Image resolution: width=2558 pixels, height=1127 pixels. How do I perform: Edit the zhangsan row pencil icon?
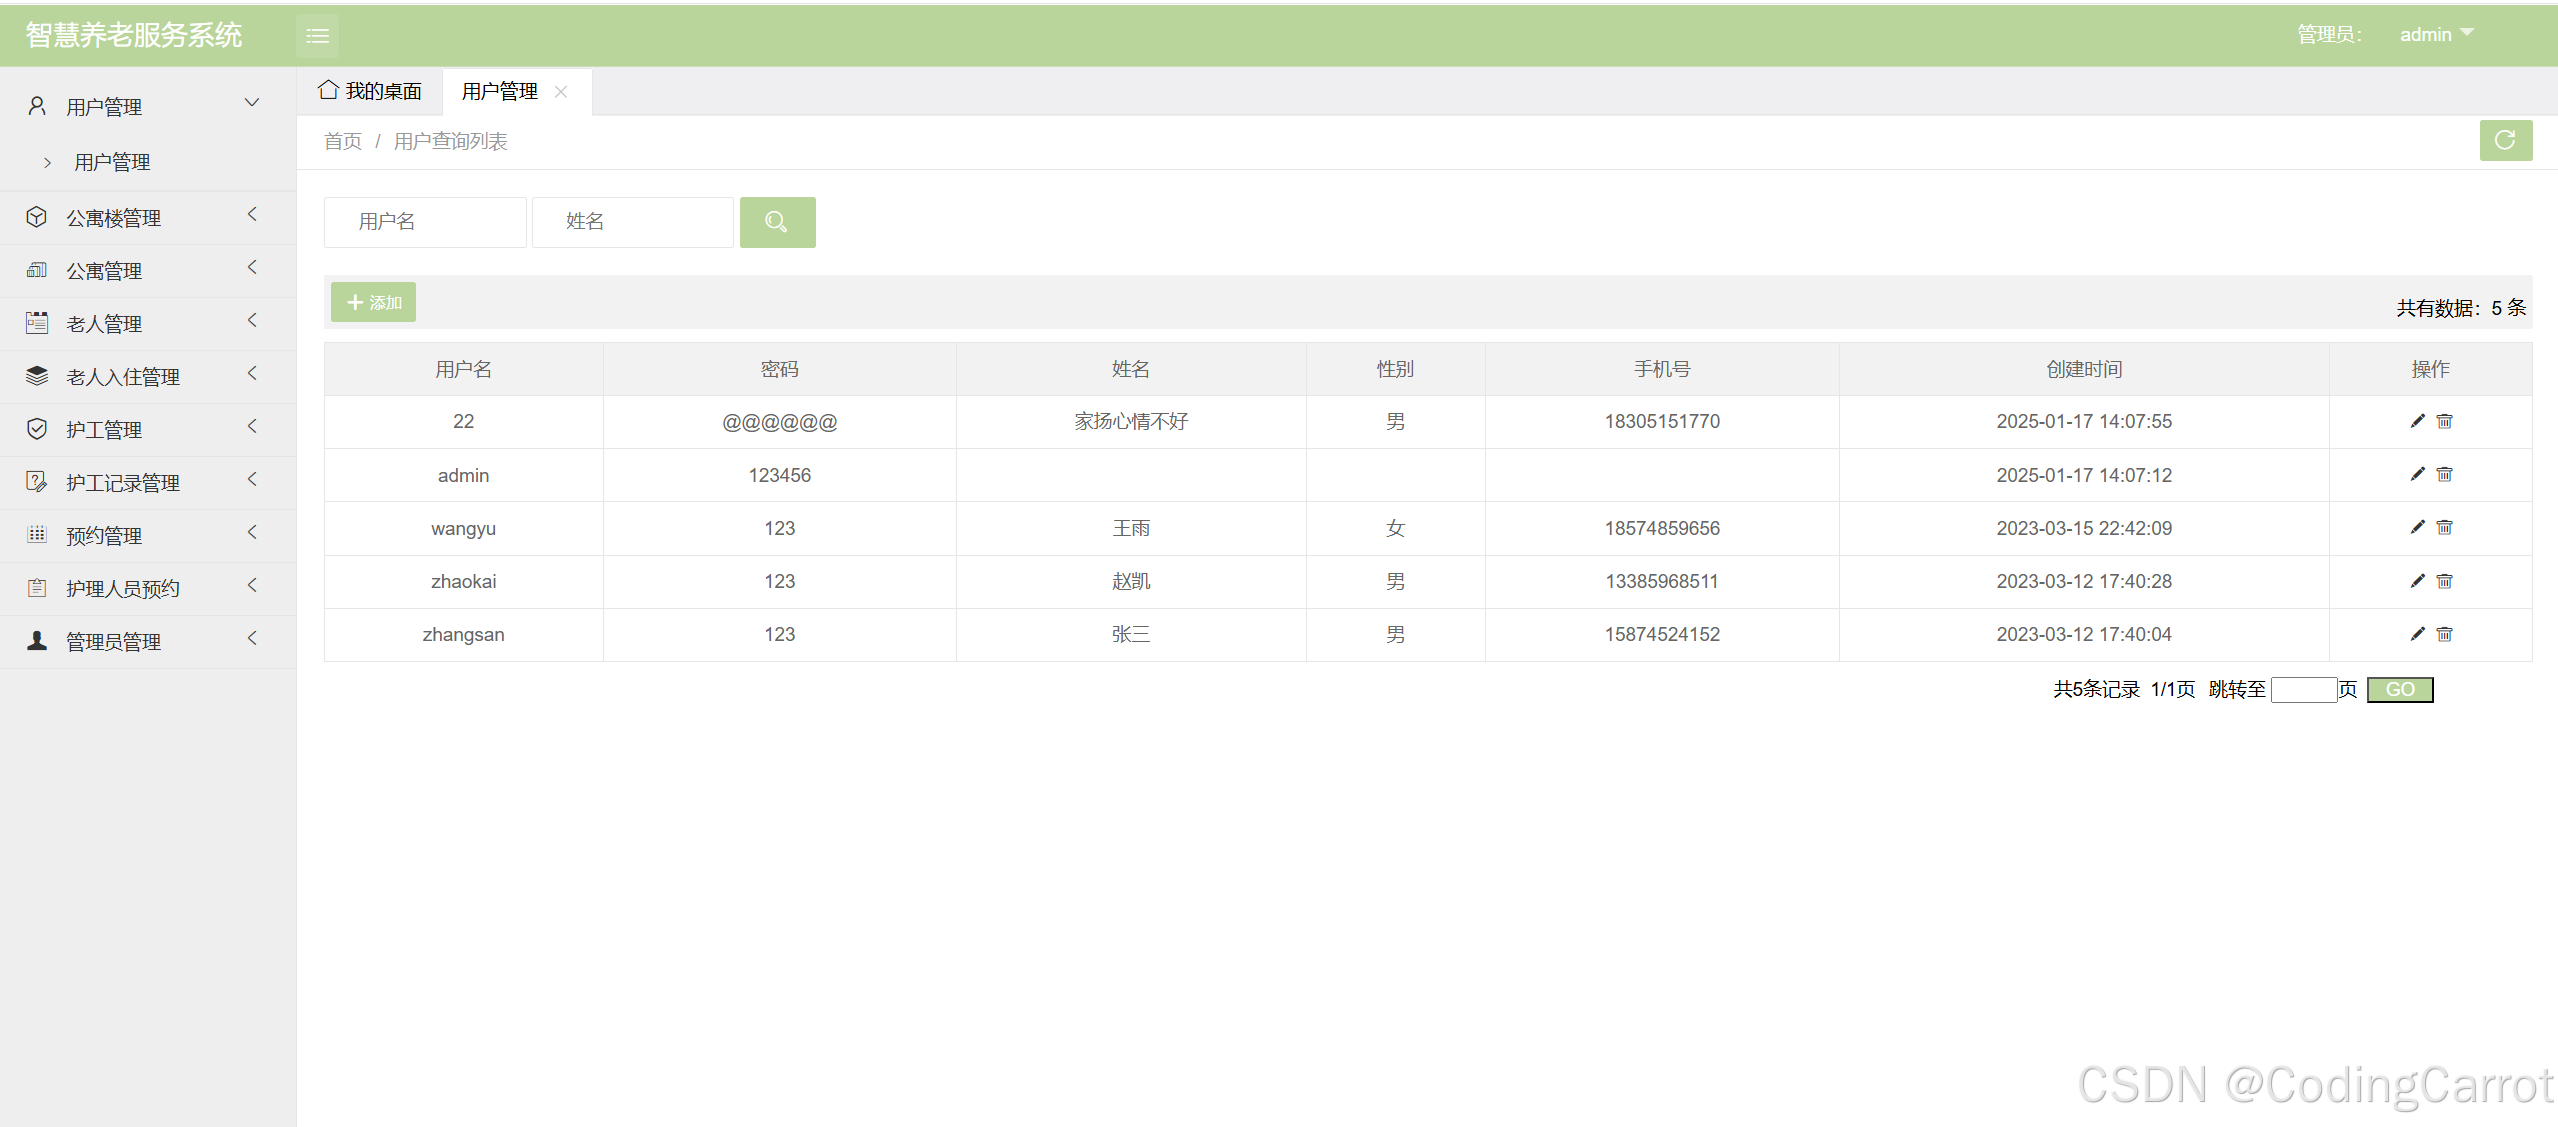2417,634
